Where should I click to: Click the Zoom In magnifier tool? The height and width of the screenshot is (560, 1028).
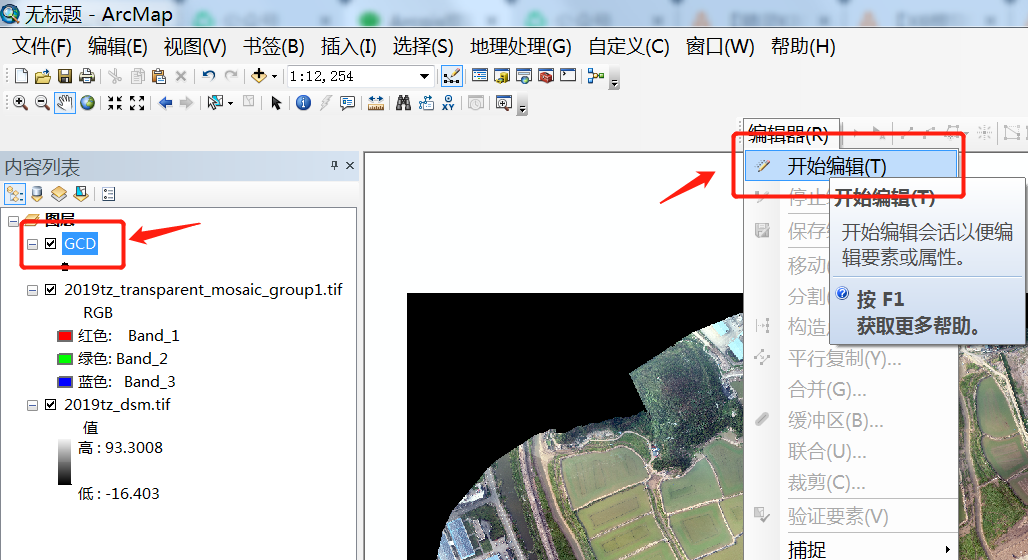20,102
